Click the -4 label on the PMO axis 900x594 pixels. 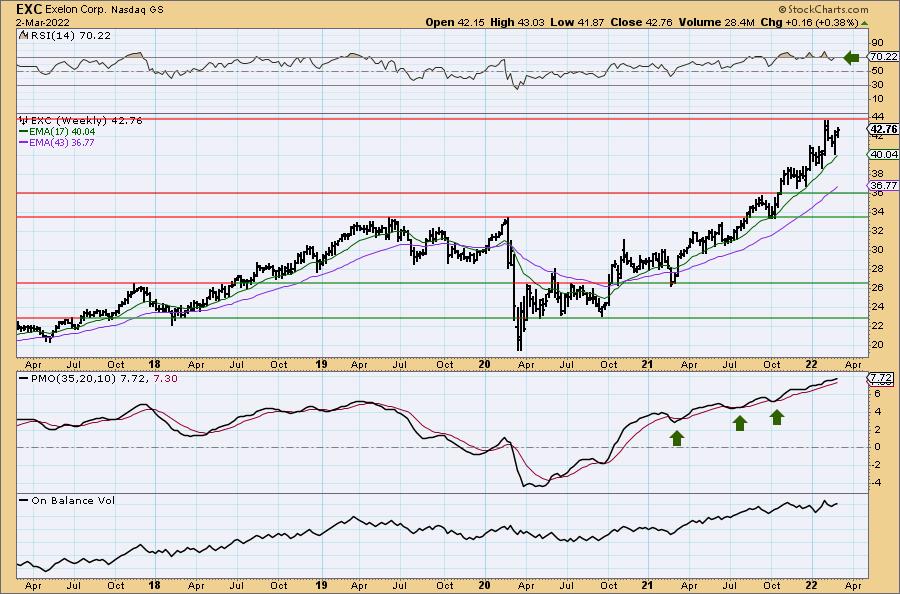(x=878, y=483)
